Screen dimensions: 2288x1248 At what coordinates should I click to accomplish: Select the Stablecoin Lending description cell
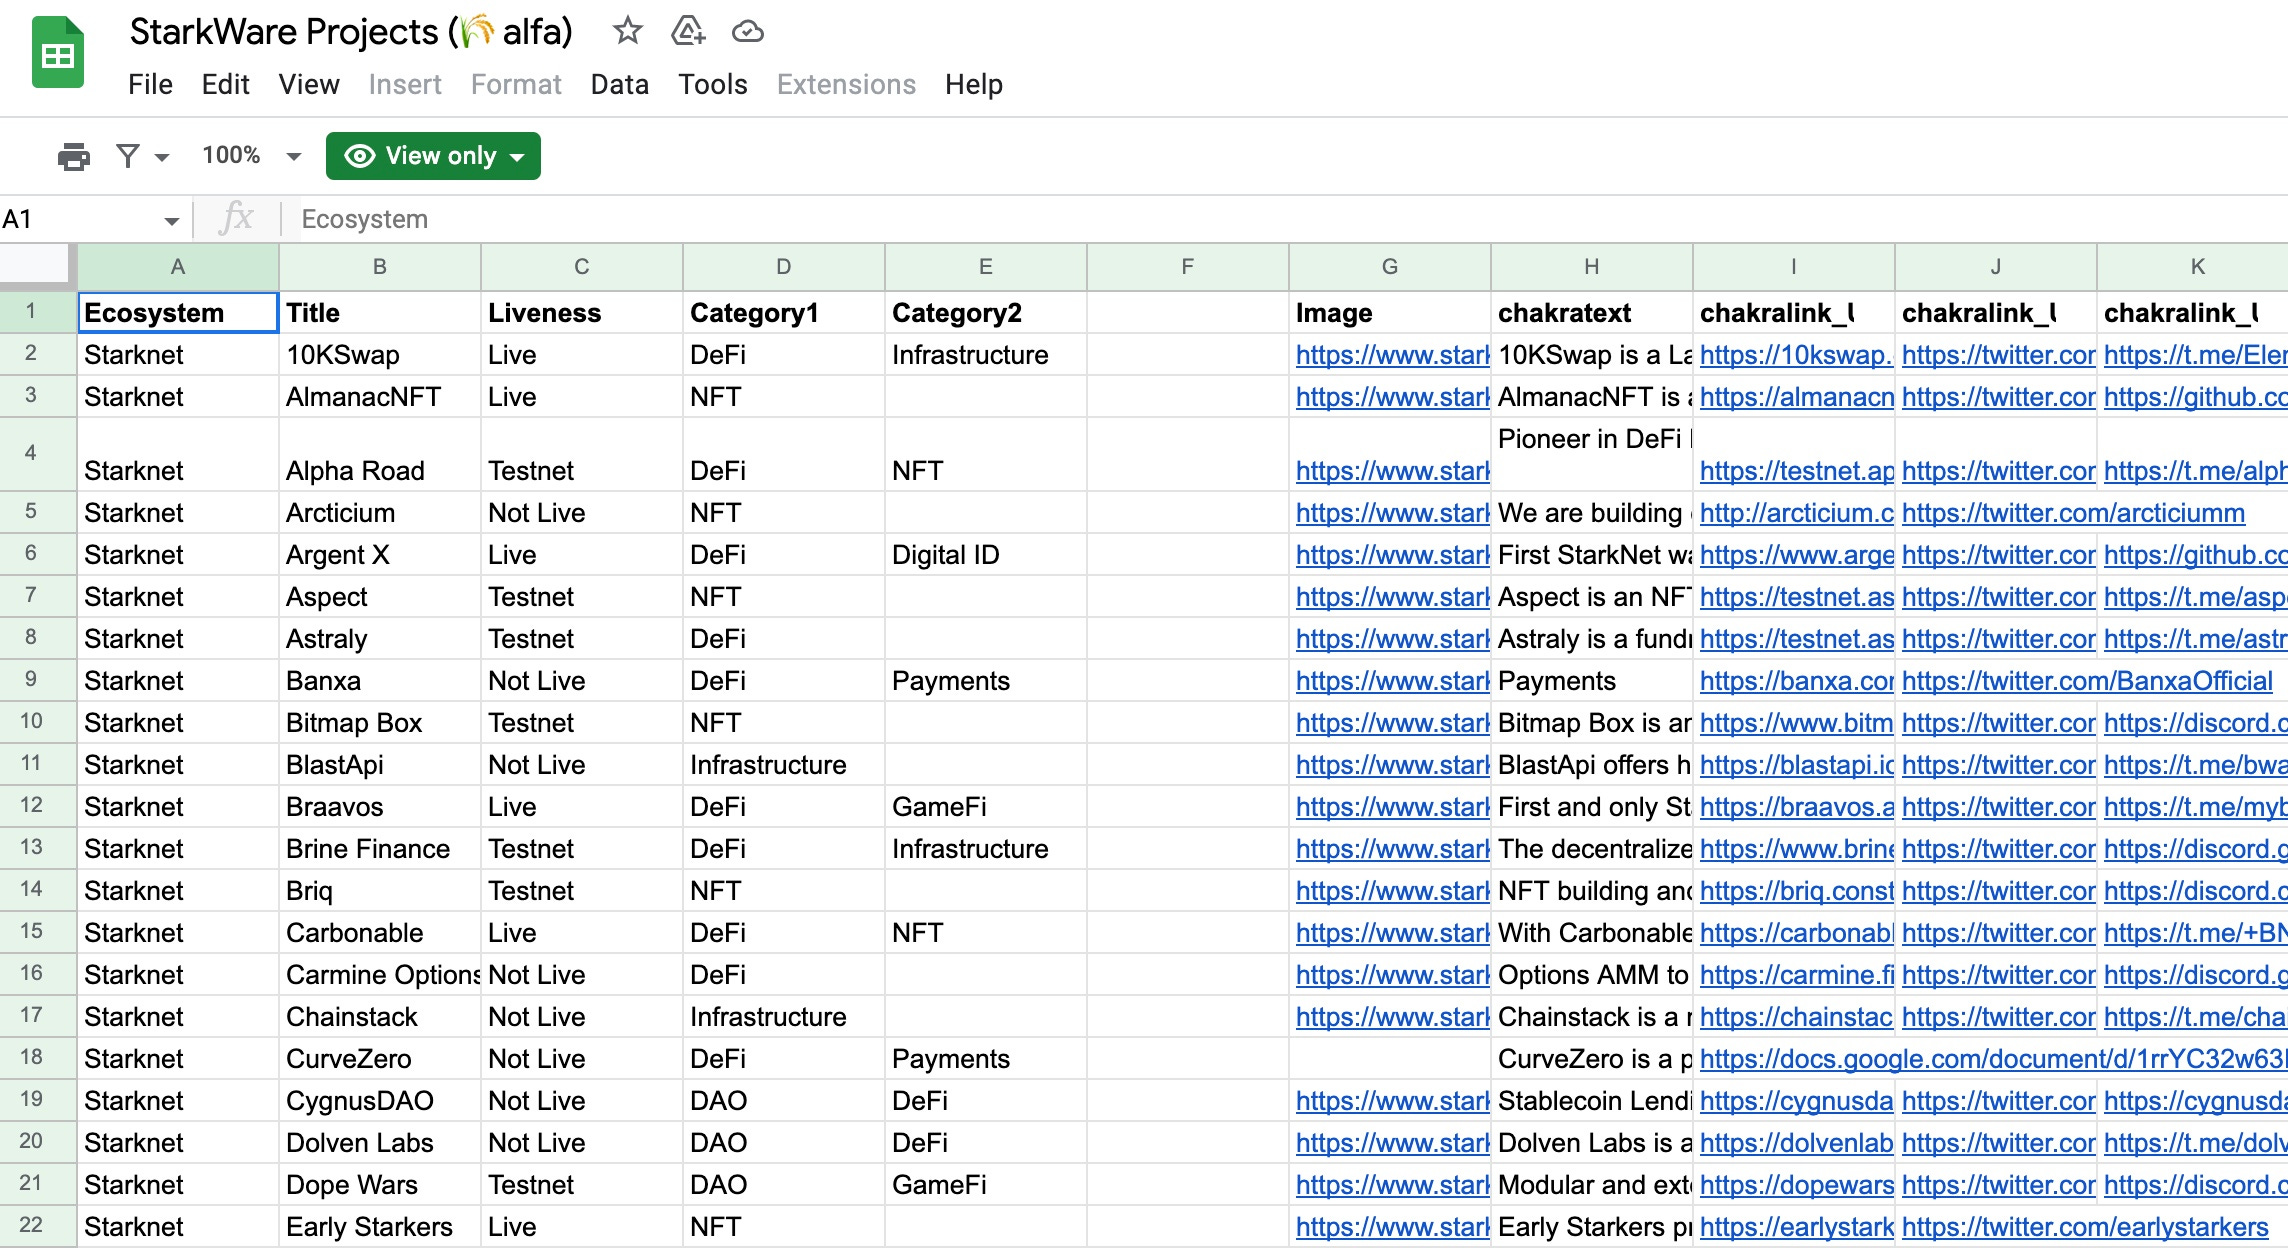(x=1592, y=1101)
